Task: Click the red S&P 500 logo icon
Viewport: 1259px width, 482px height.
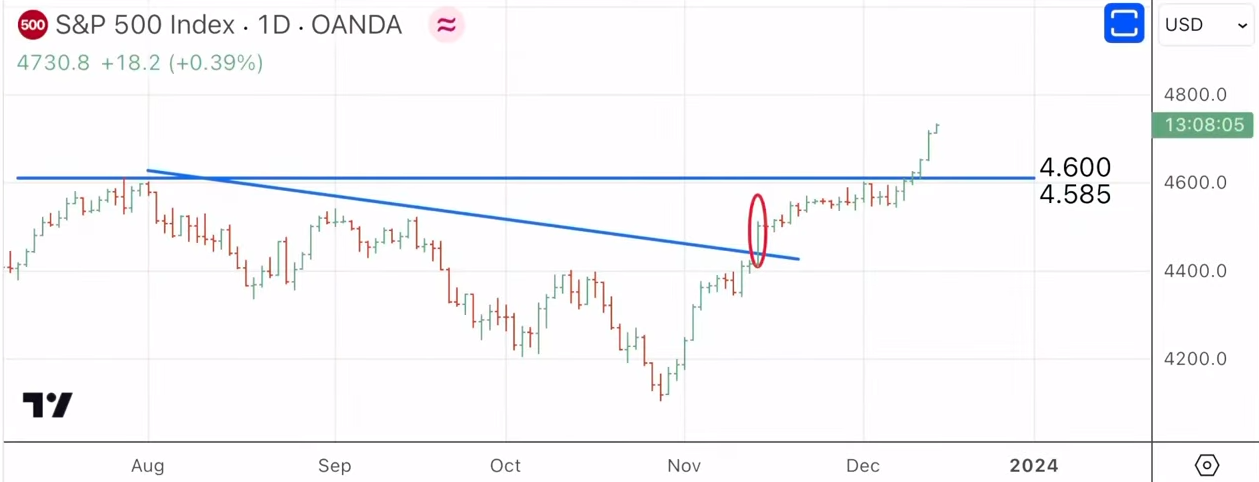Action: [x=33, y=25]
